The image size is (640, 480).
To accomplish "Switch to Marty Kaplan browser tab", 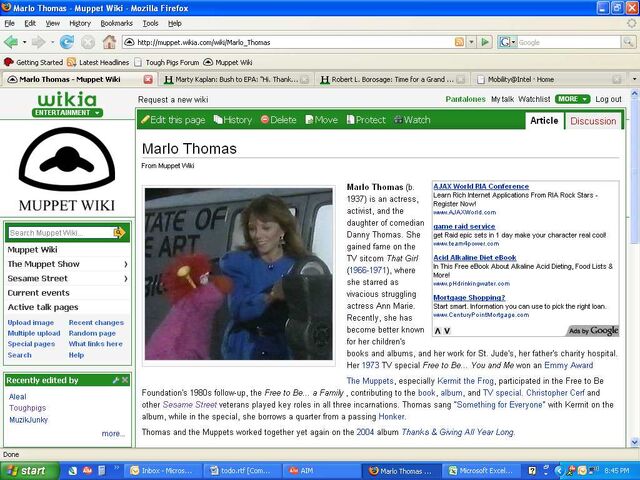I will pos(236,79).
